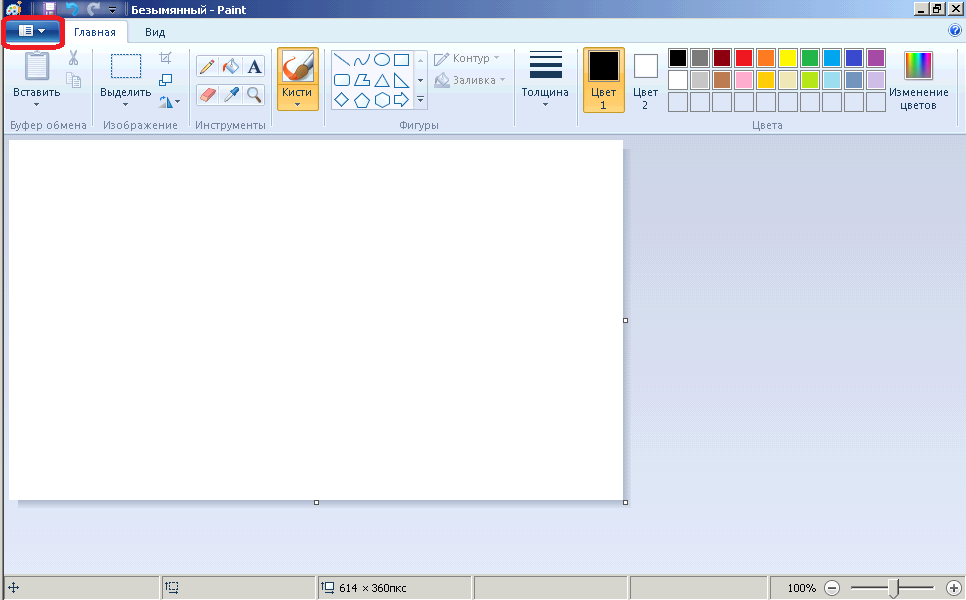This screenshot has width=966, height=600.
Task: Select the Diamond shape
Action: coord(341,100)
